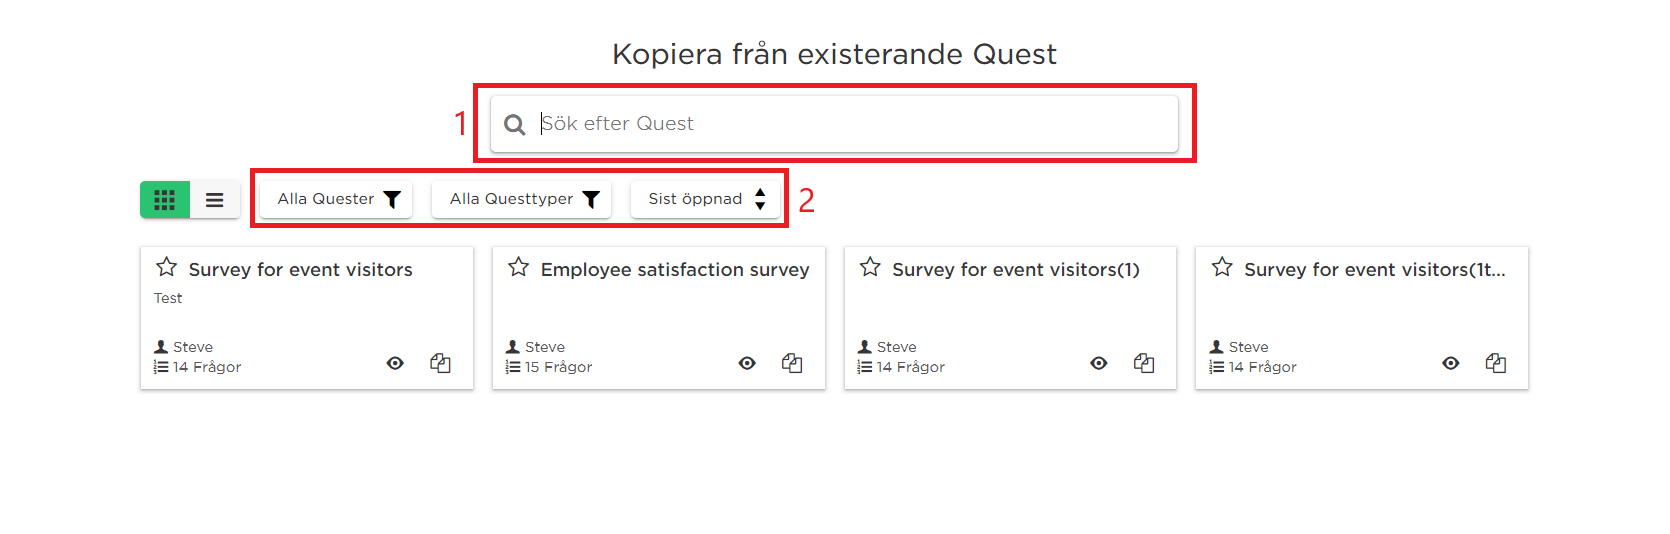Screen dimensions: 1670x534
Task: Switch to grid view layout
Action: point(165,199)
